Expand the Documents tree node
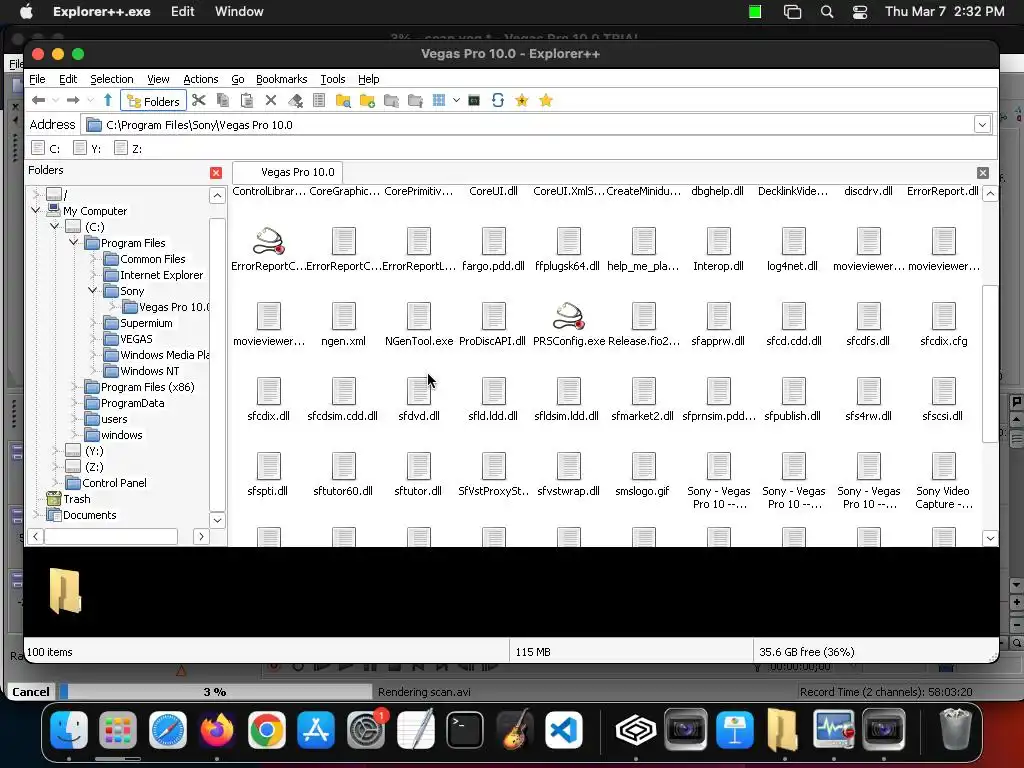 36,515
